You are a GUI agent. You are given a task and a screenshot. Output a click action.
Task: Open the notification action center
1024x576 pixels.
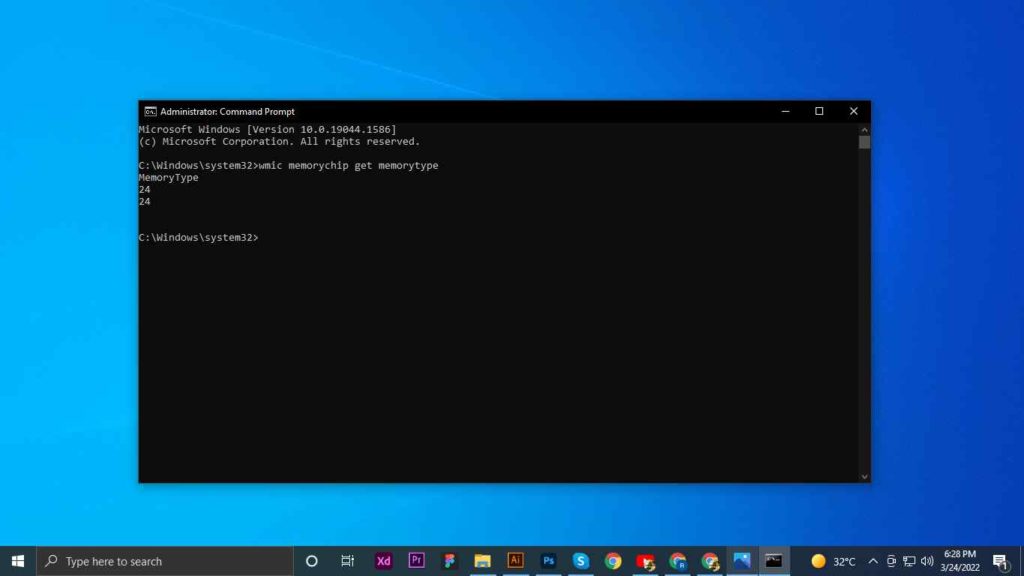click(1000, 561)
